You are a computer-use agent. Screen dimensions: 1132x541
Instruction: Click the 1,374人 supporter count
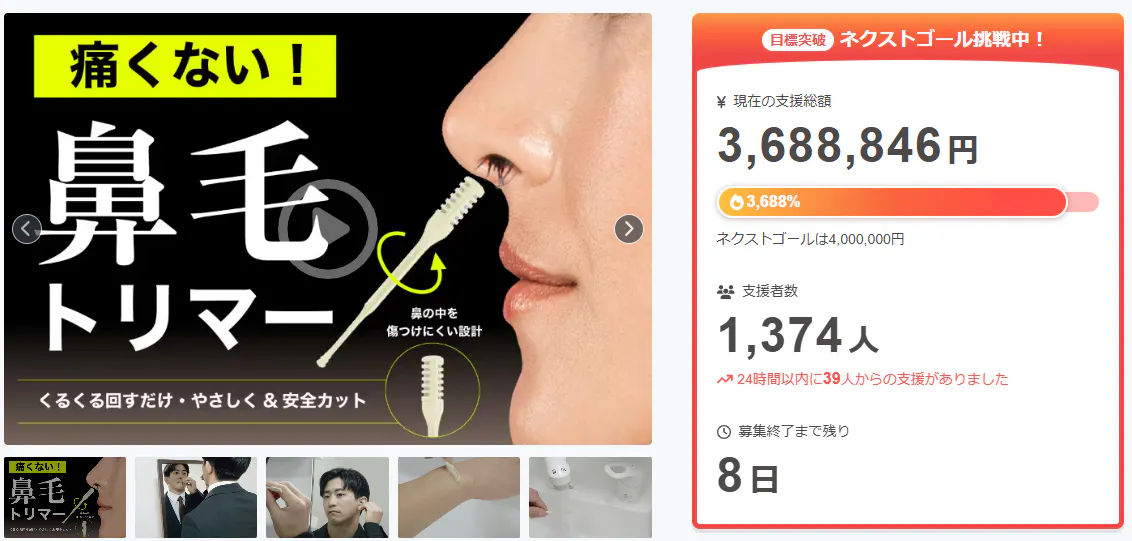tap(797, 336)
